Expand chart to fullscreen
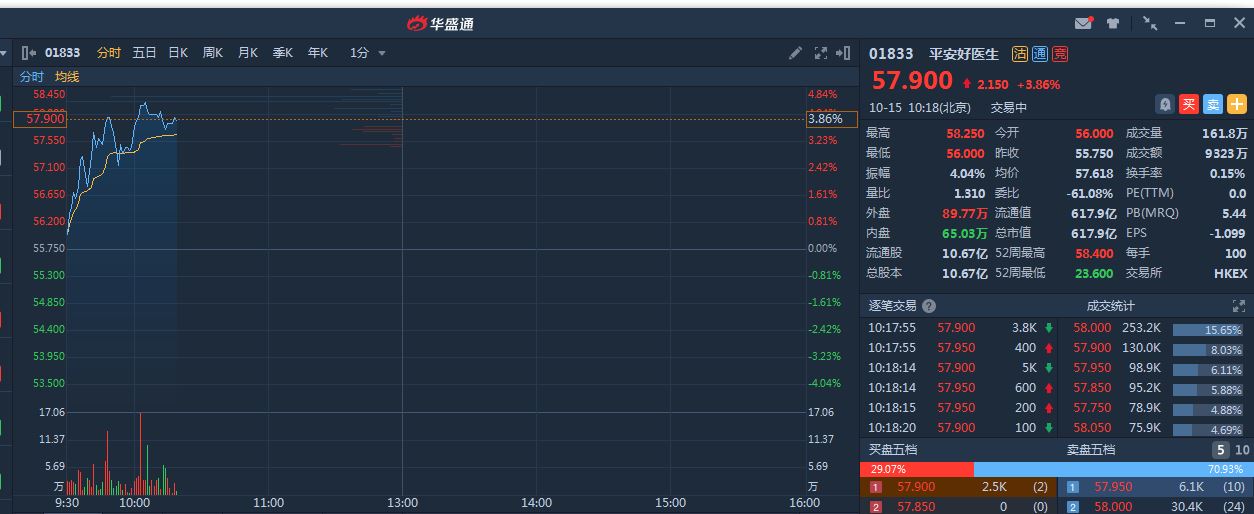The height and width of the screenshot is (514, 1254). click(821, 53)
